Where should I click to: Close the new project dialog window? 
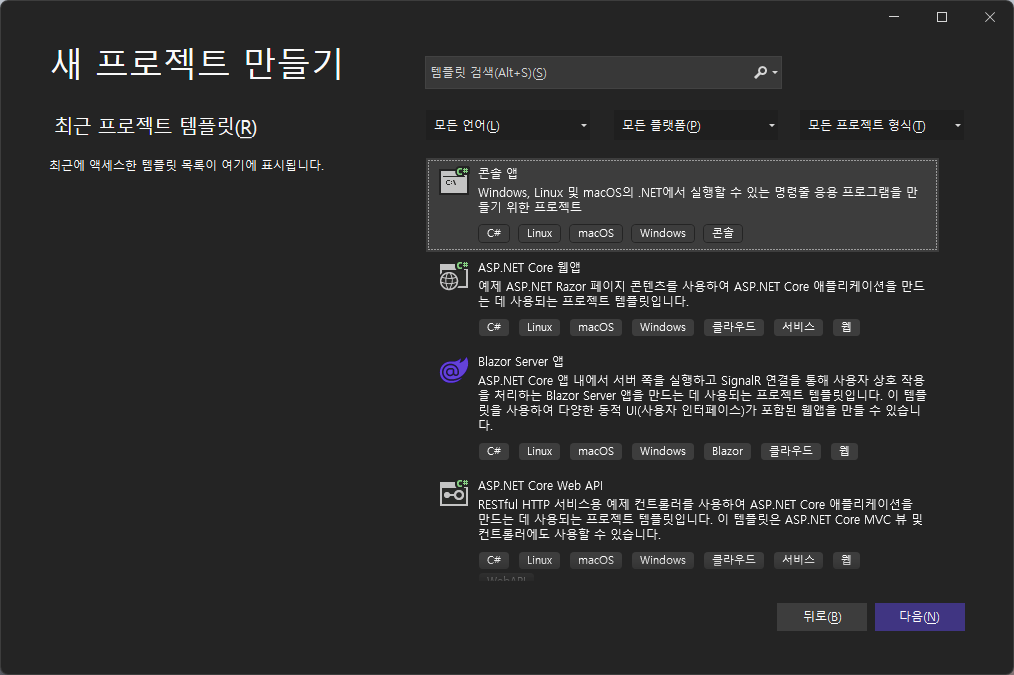pos(989,17)
